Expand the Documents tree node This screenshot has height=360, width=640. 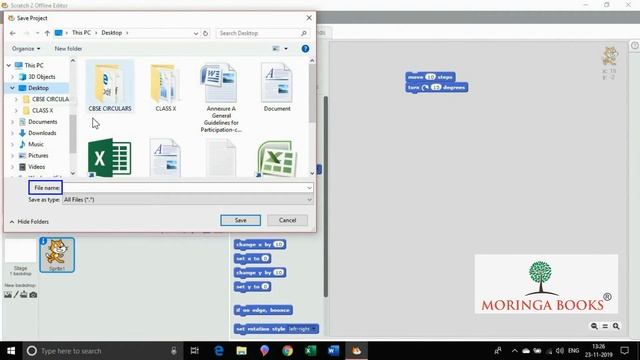point(12,122)
